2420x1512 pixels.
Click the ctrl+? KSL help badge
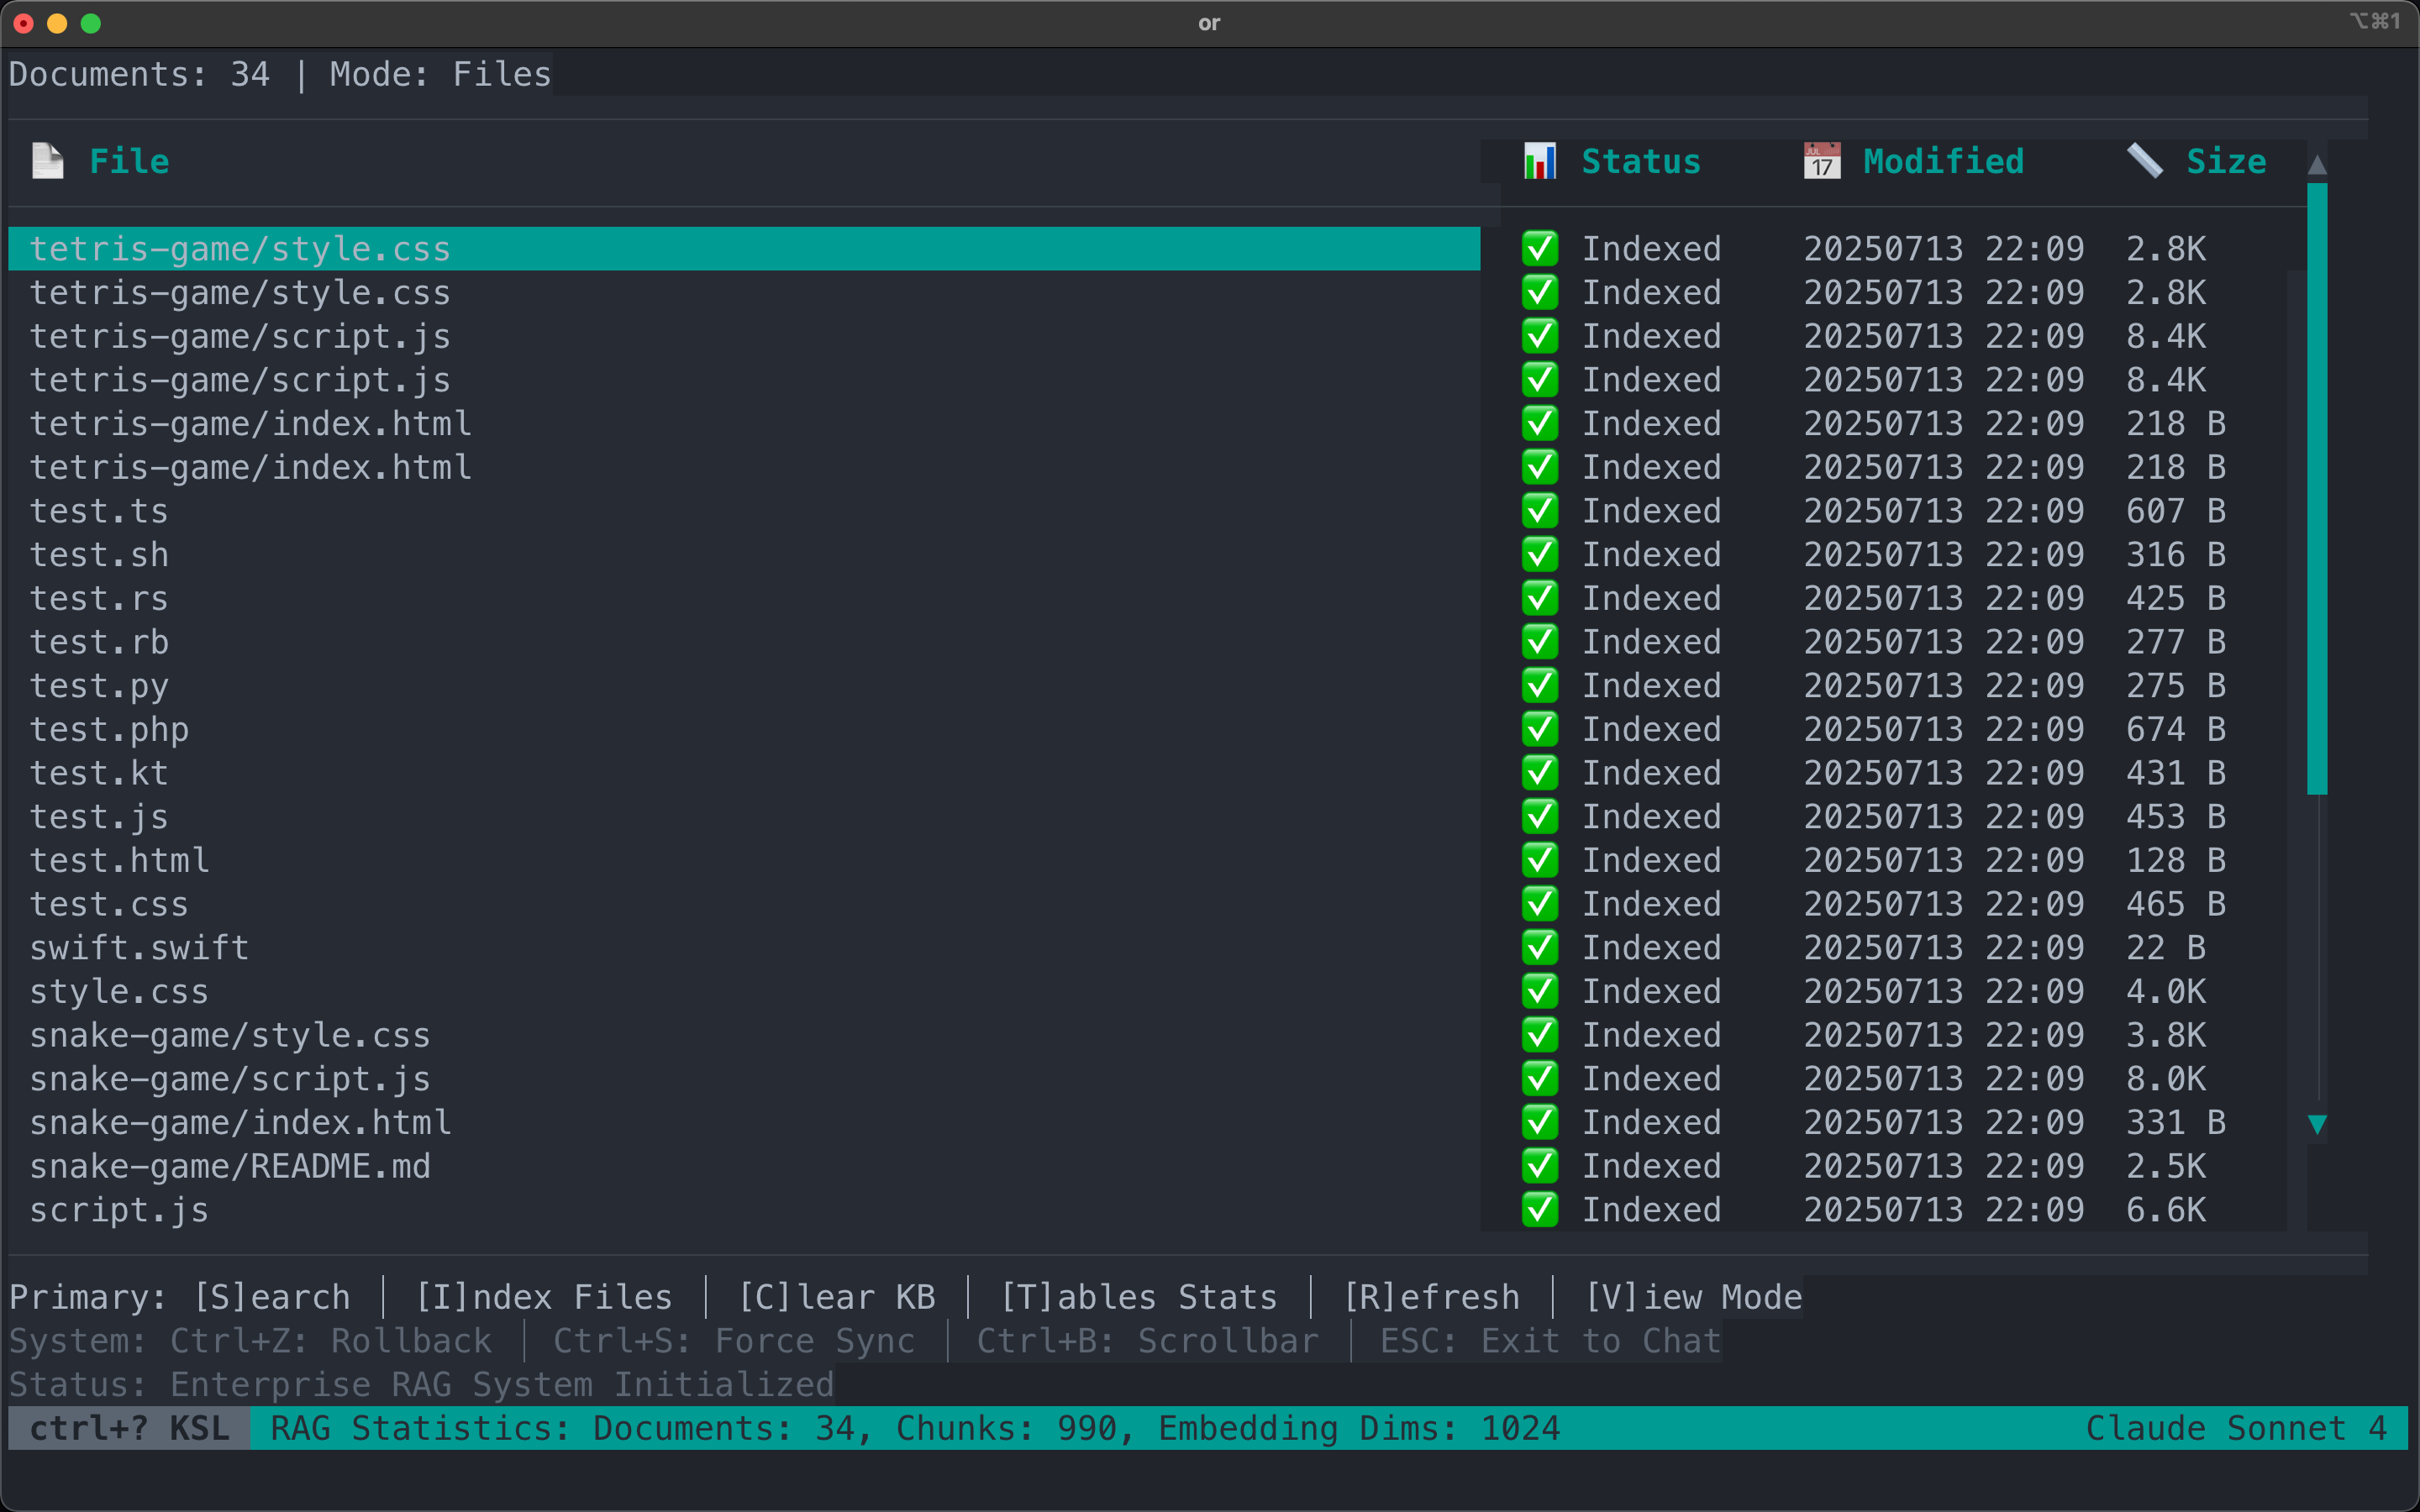tap(129, 1428)
